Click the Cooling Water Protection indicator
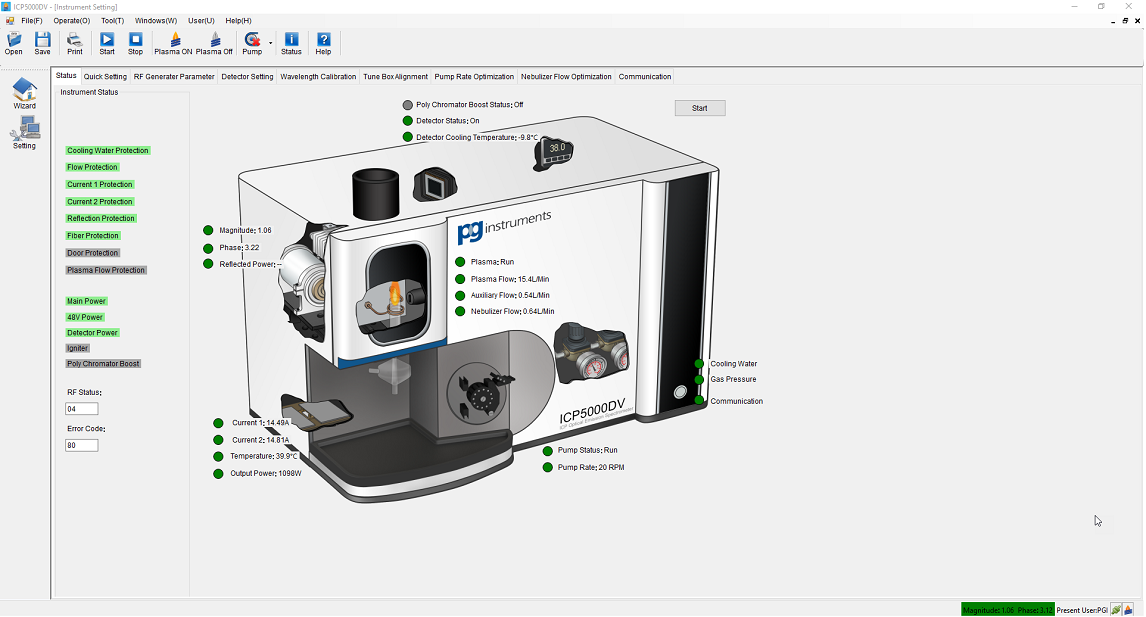1146x617 pixels. (x=107, y=151)
